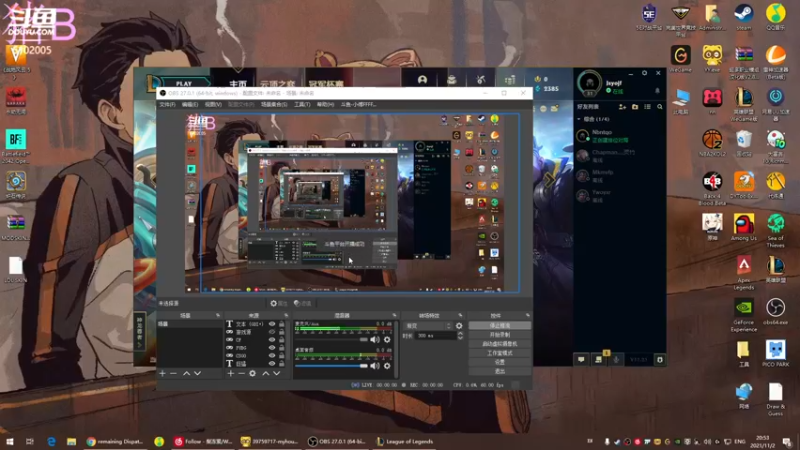Click 启动虚拟摄像机 virtual camera button
This screenshot has width=800, height=450.
coord(499,344)
